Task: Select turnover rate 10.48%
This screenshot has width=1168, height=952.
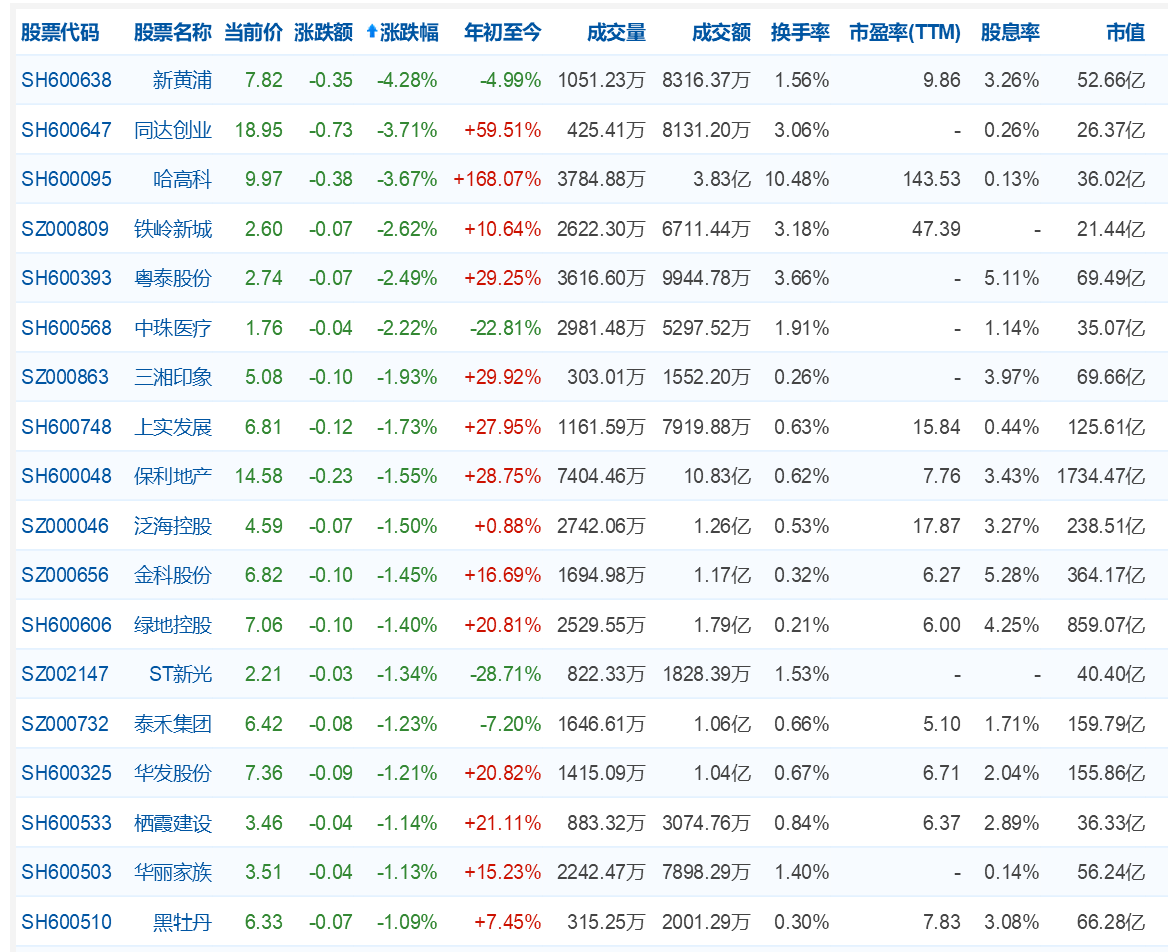Action: (x=797, y=179)
